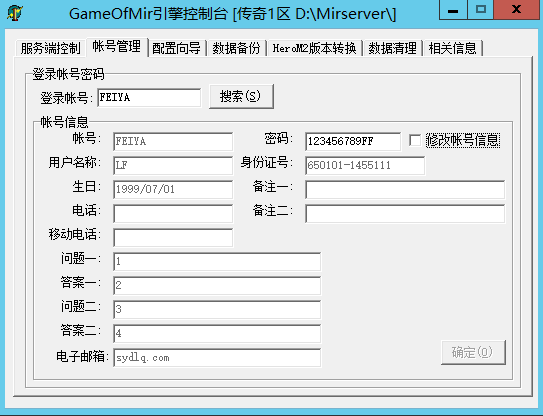Image resolution: width=543 pixels, height=416 pixels.
Task: Select the 帐号管理 tab
Action: (x=117, y=47)
